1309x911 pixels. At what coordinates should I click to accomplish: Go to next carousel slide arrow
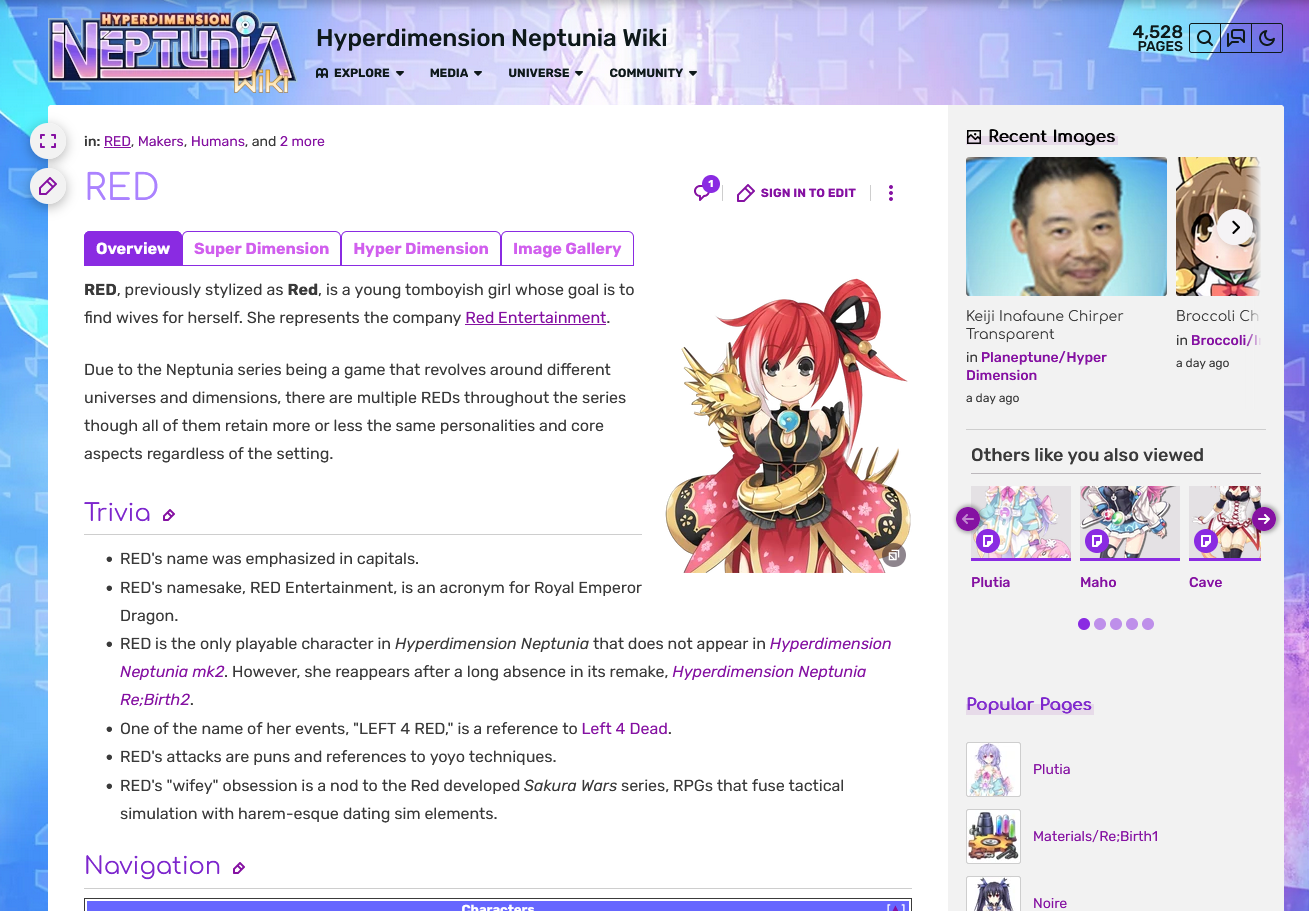[x=1264, y=519]
